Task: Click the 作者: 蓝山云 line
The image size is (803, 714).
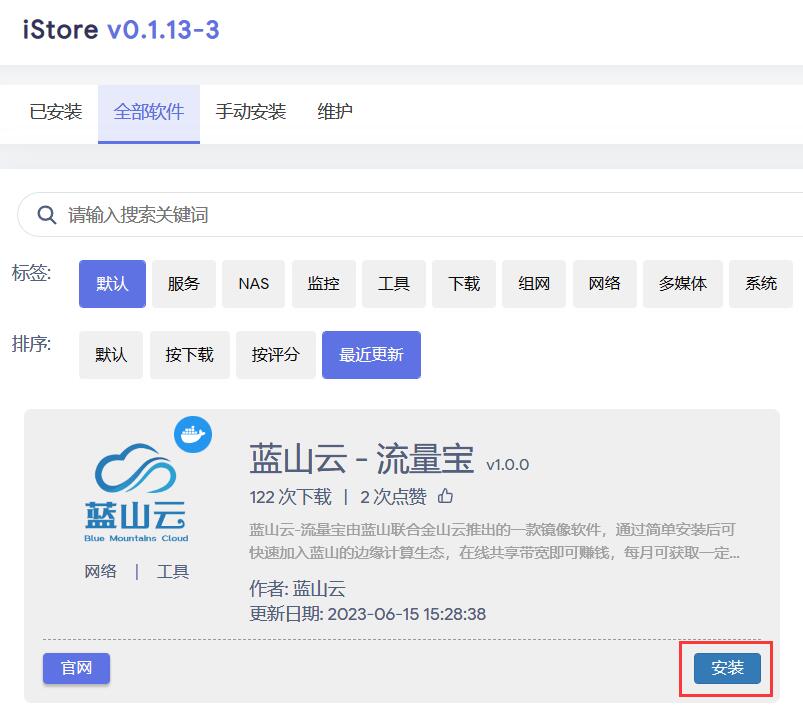Action: (x=298, y=589)
